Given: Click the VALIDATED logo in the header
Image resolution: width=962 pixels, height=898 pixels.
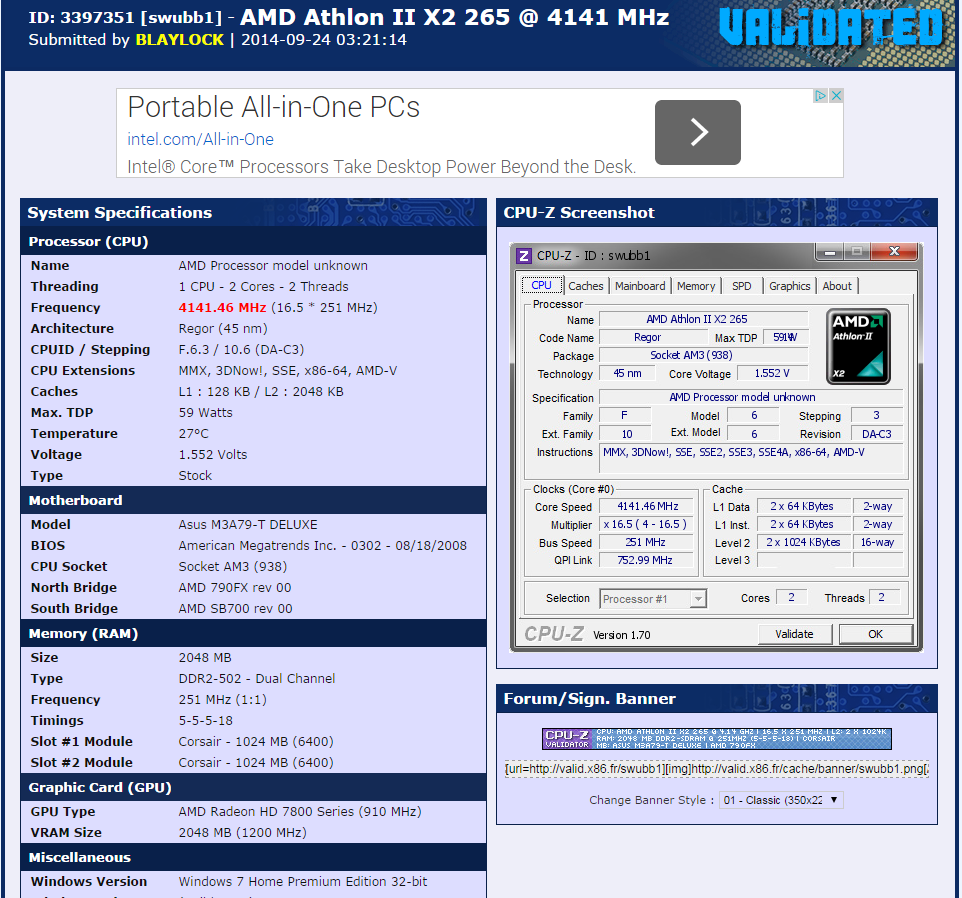Looking at the screenshot, I should [x=831, y=28].
